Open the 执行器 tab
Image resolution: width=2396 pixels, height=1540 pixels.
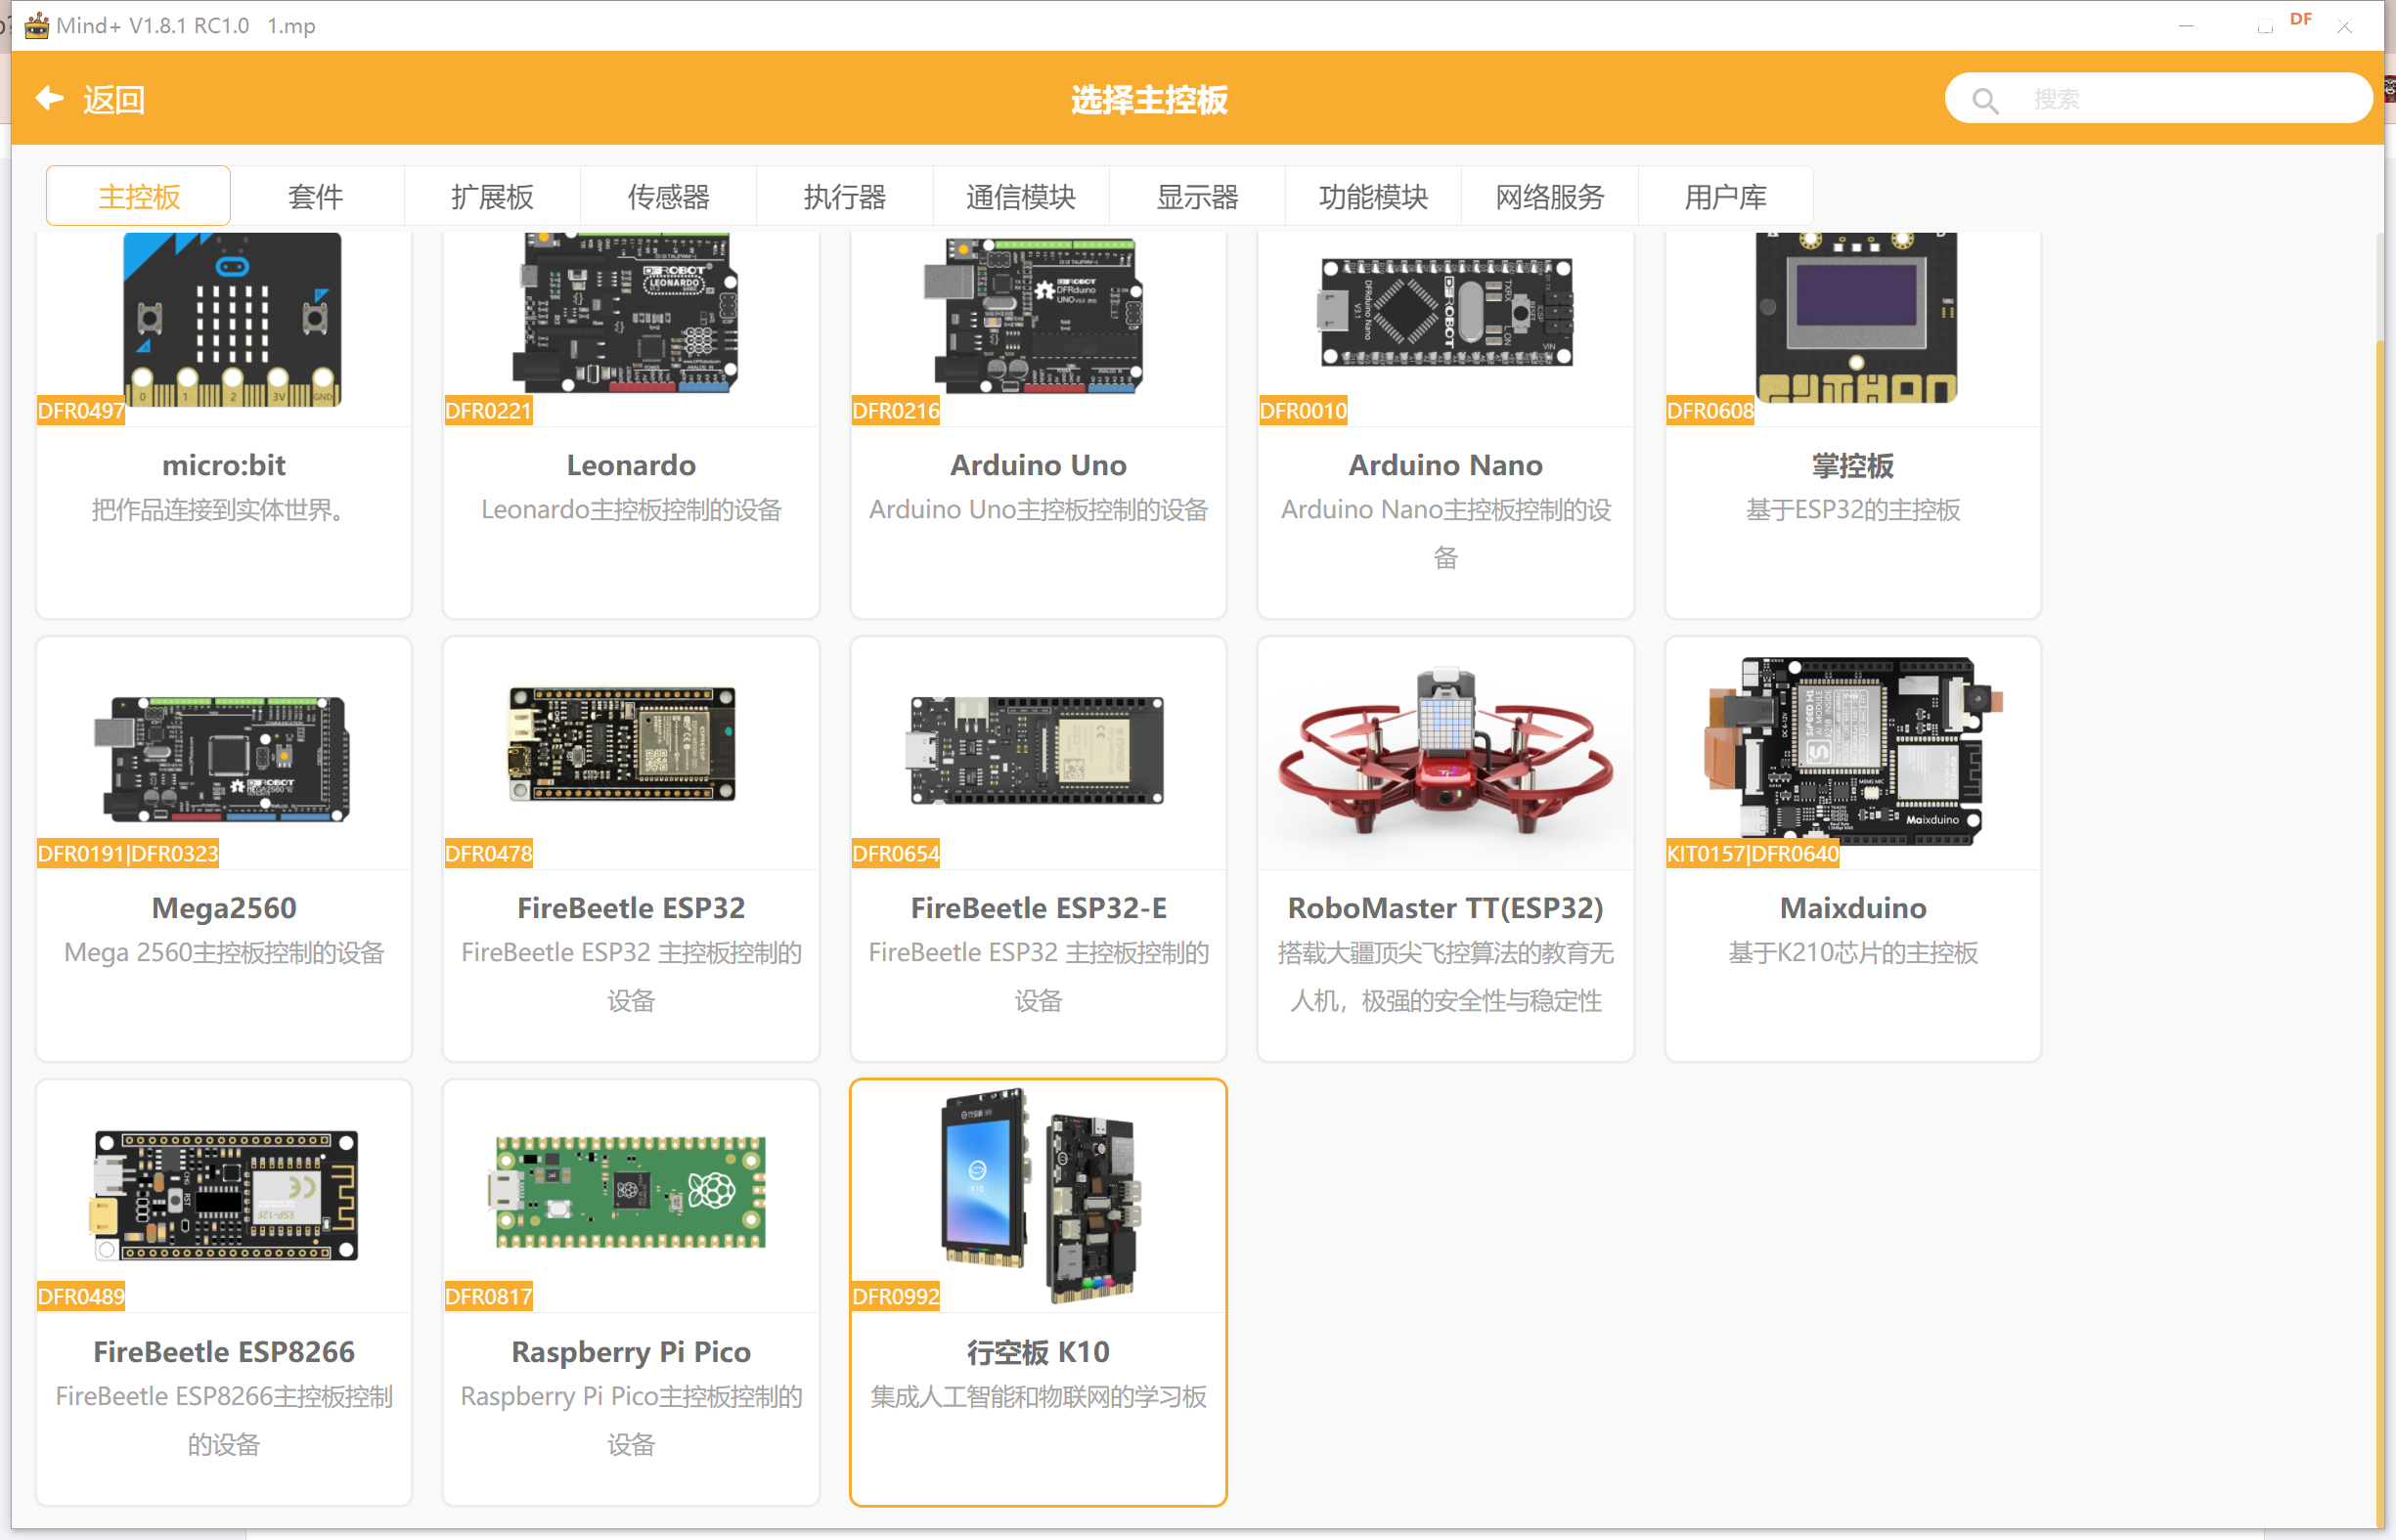point(845,196)
